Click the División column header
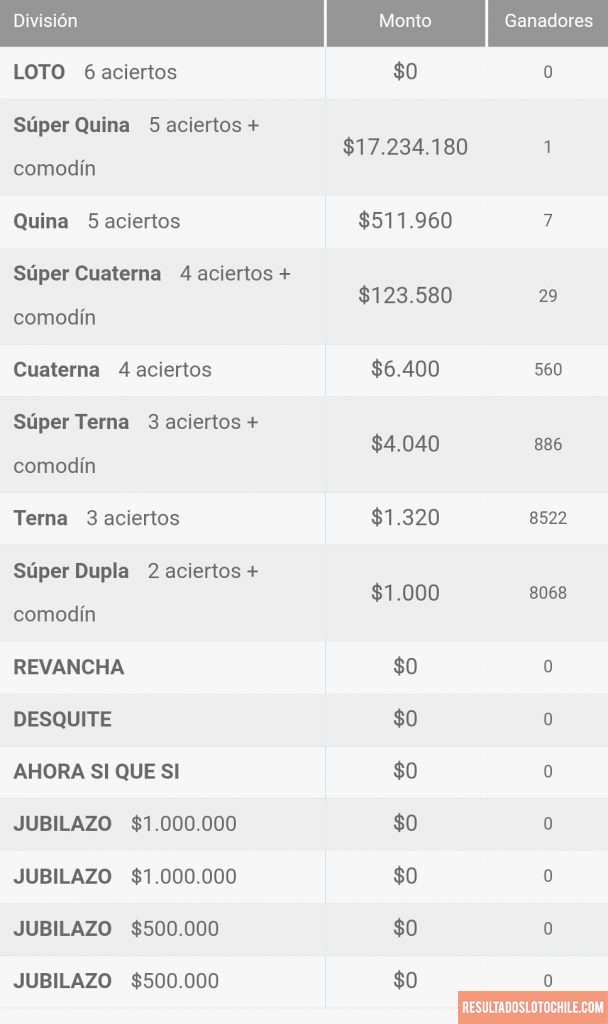The width and height of the screenshot is (608, 1024). tap(45, 21)
